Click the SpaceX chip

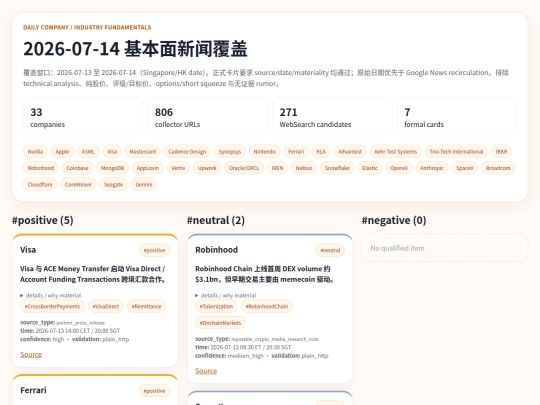click(x=465, y=168)
